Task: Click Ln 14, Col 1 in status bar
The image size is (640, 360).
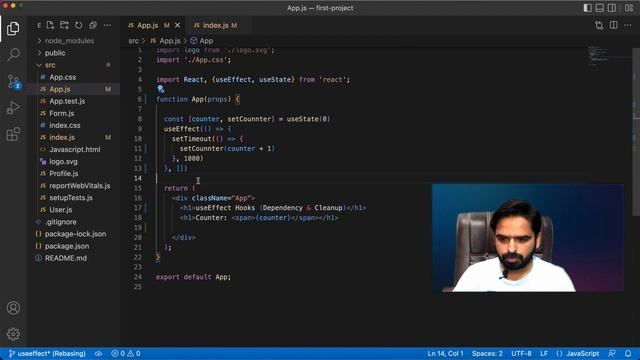Action: [445, 353]
